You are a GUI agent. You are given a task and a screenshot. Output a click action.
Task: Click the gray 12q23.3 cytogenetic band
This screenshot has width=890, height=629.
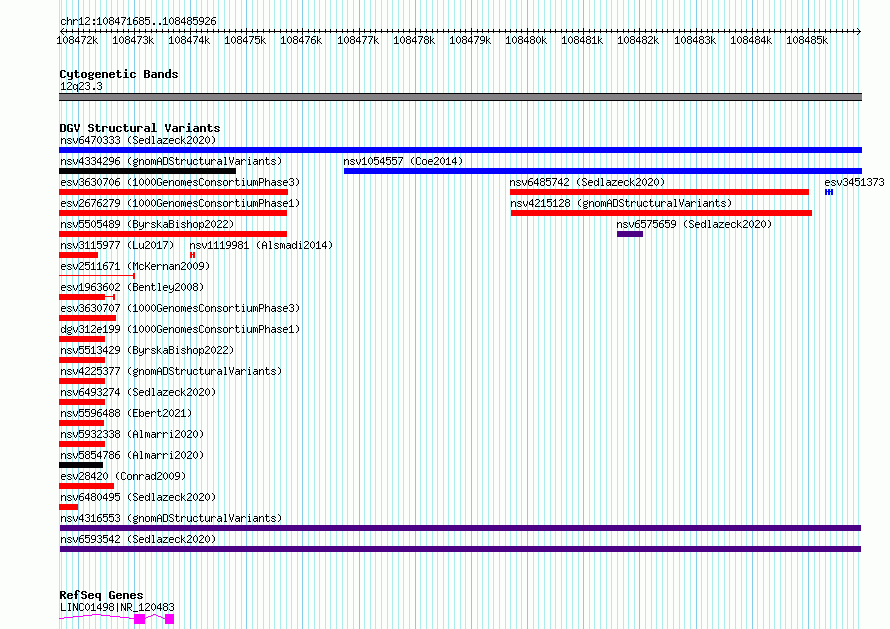tap(460, 98)
